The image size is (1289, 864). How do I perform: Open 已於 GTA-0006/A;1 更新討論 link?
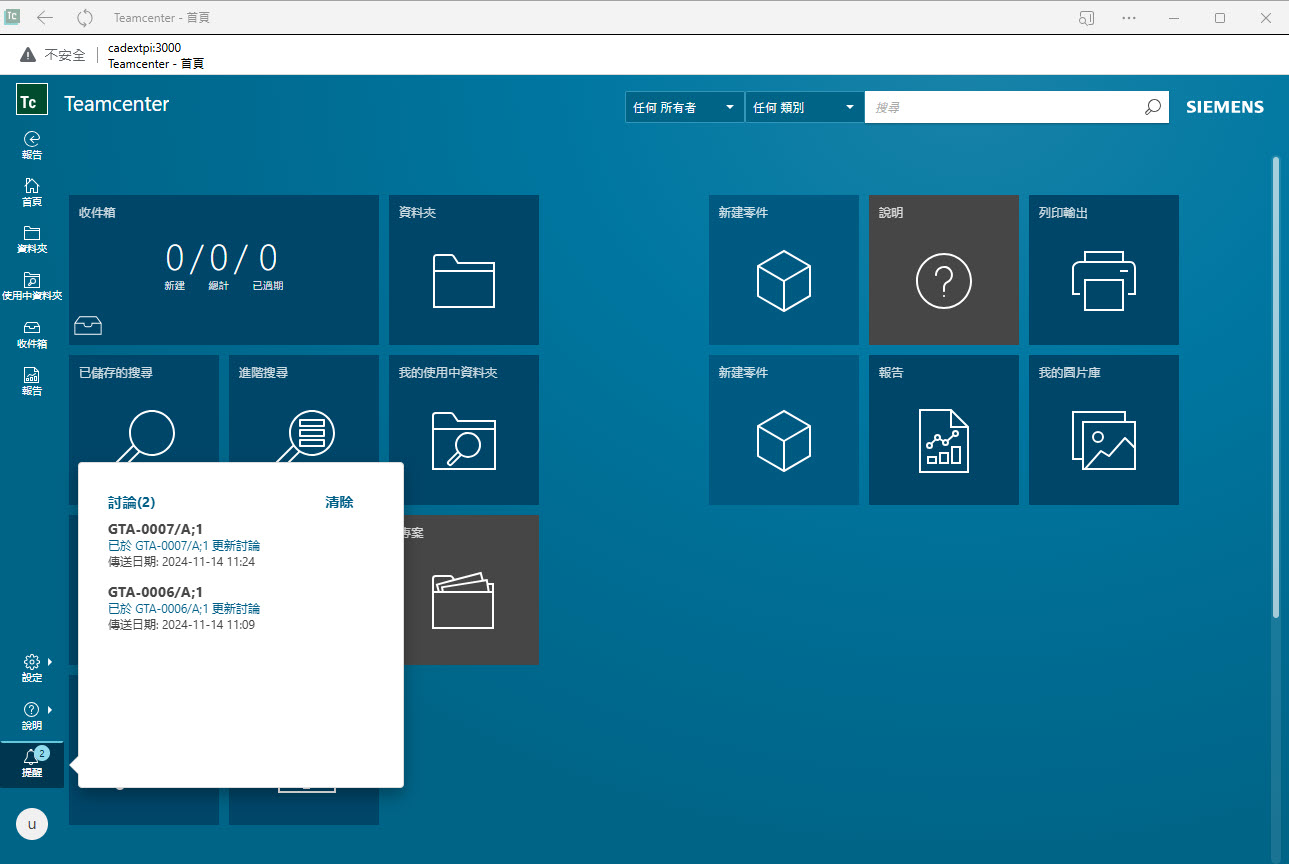pyautogui.click(x=184, y=609)
